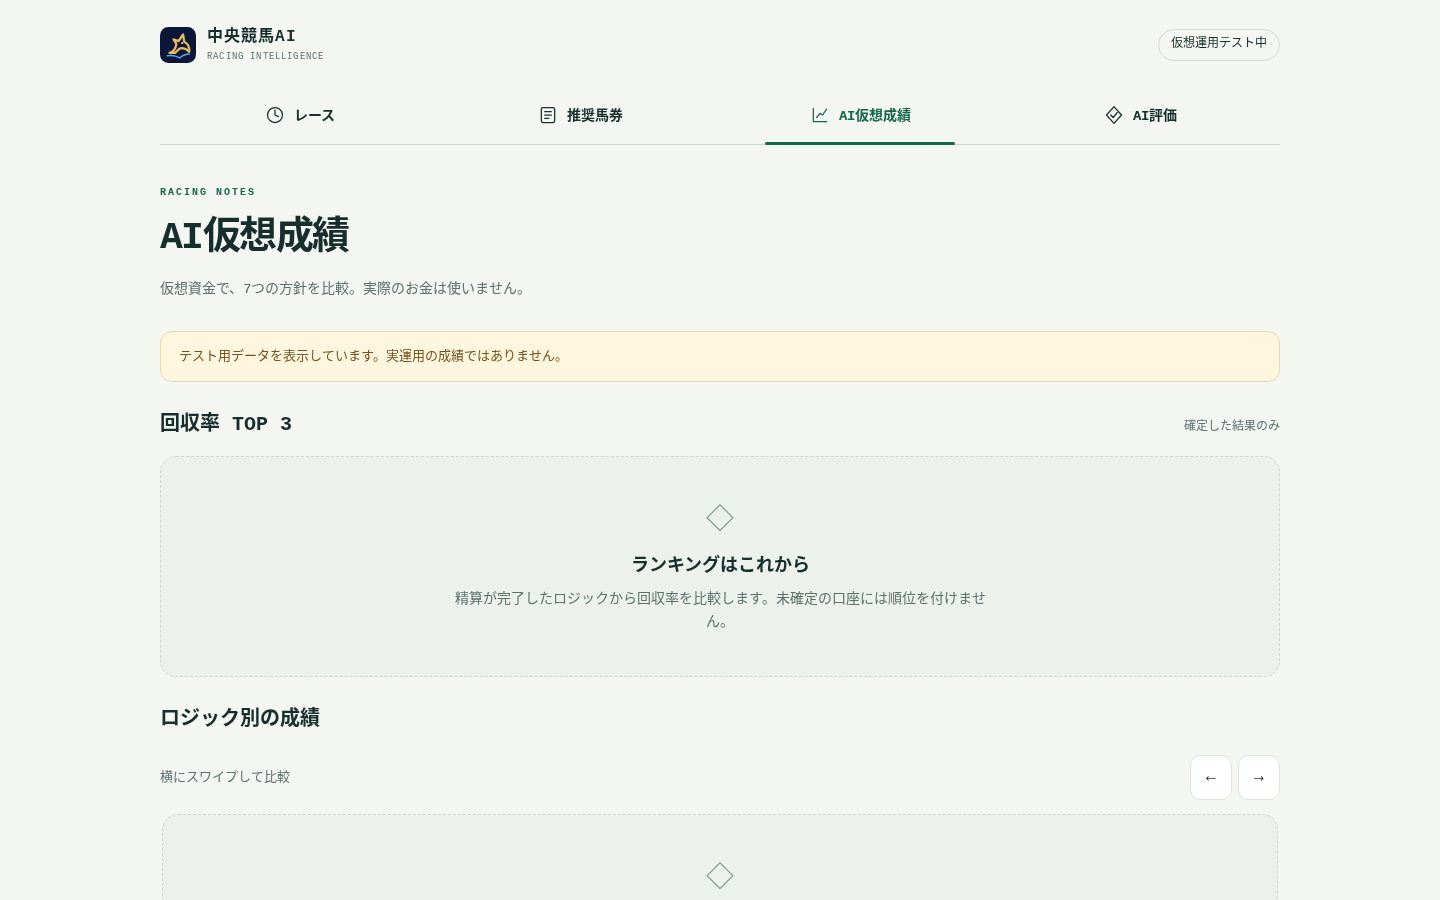
Task: Click the yellow テスト用データ notice banner
Action: coord(720,356)
